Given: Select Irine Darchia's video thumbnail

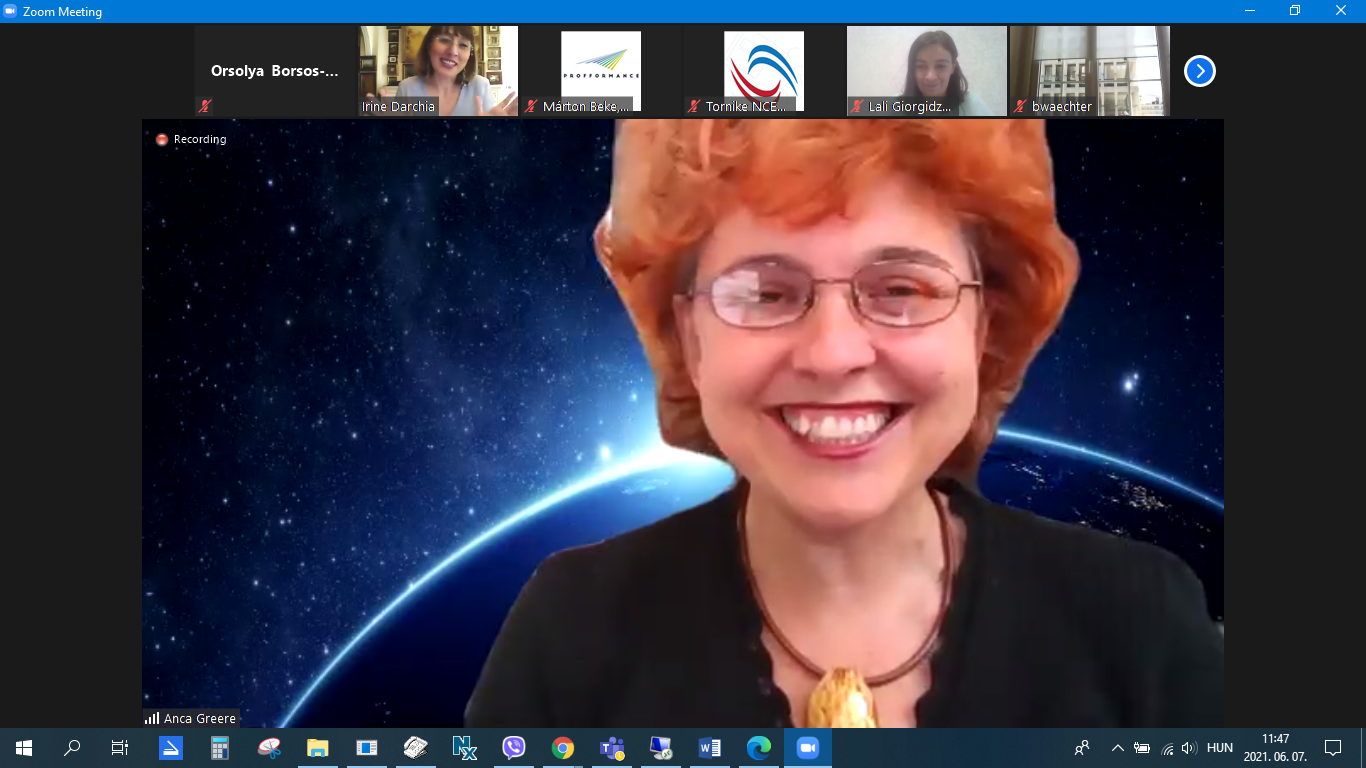Looking at the screenshot, I should (x=438, y=70).
